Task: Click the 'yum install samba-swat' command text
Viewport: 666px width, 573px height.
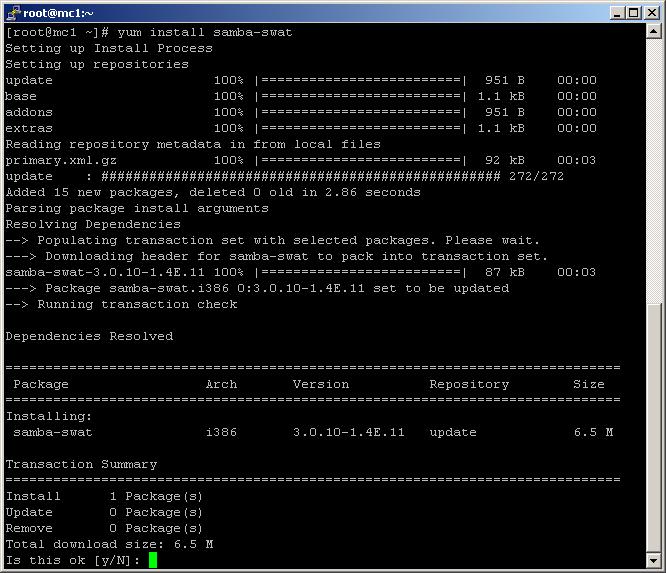Action: point(205,32)
